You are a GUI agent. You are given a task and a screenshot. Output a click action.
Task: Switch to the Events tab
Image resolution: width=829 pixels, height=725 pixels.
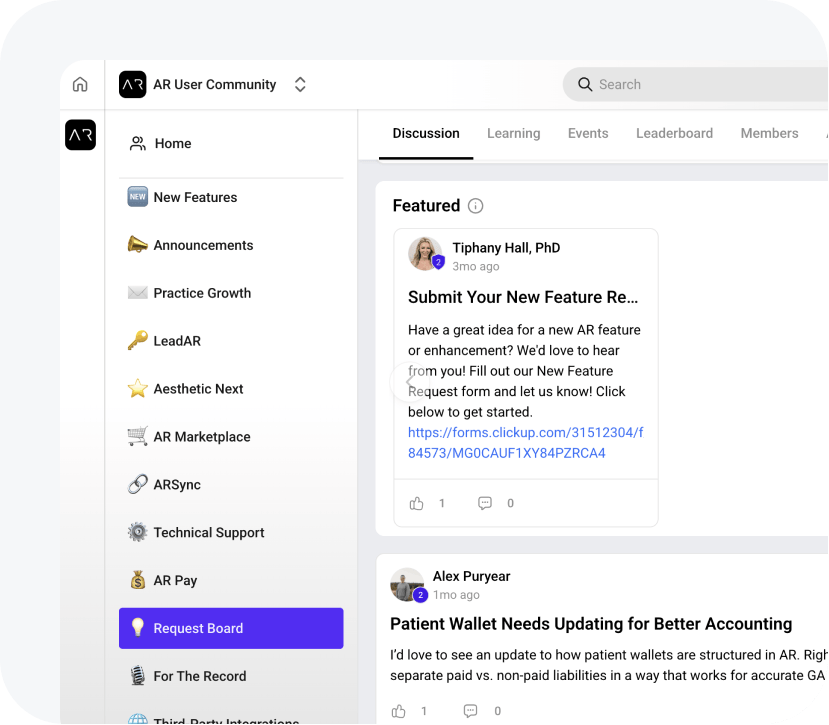click(588, 133)
